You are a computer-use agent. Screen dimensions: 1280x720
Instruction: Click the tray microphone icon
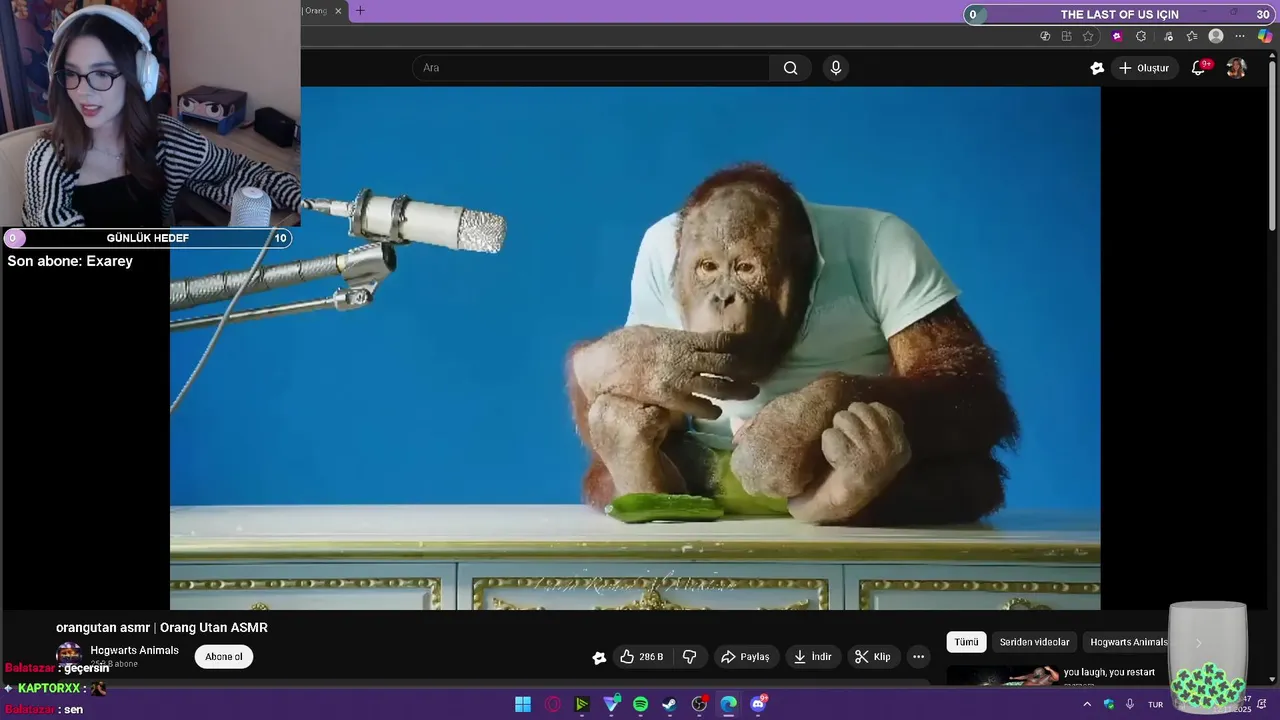[1130, 704]
